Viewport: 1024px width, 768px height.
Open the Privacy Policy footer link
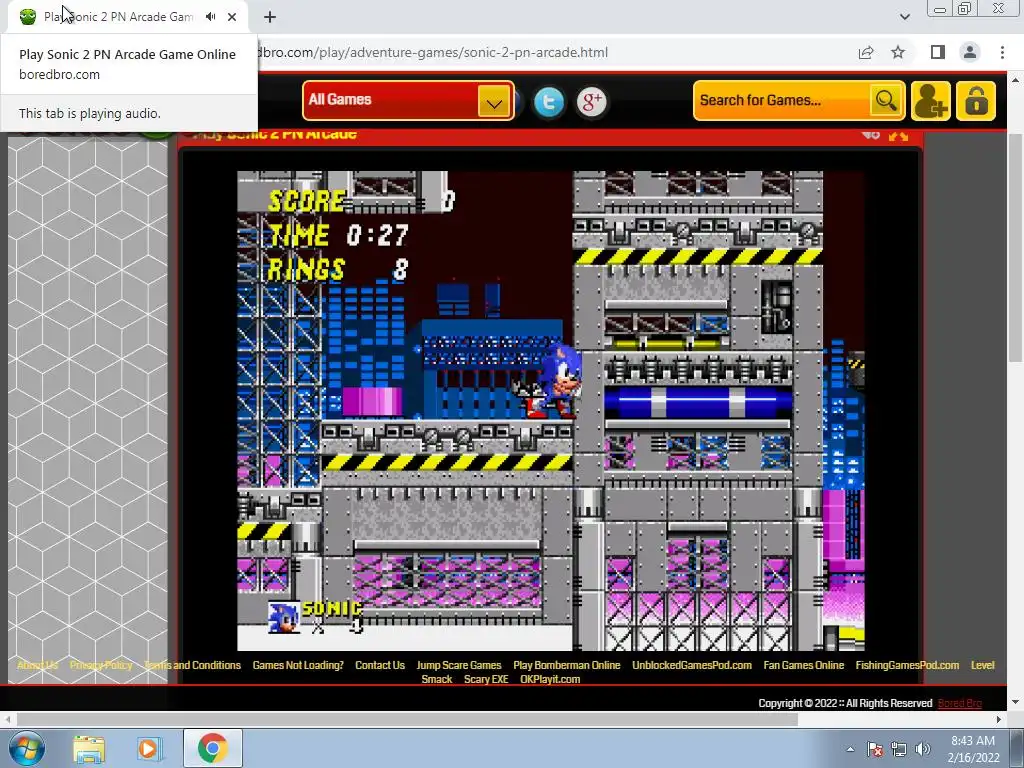click(101, 665)
